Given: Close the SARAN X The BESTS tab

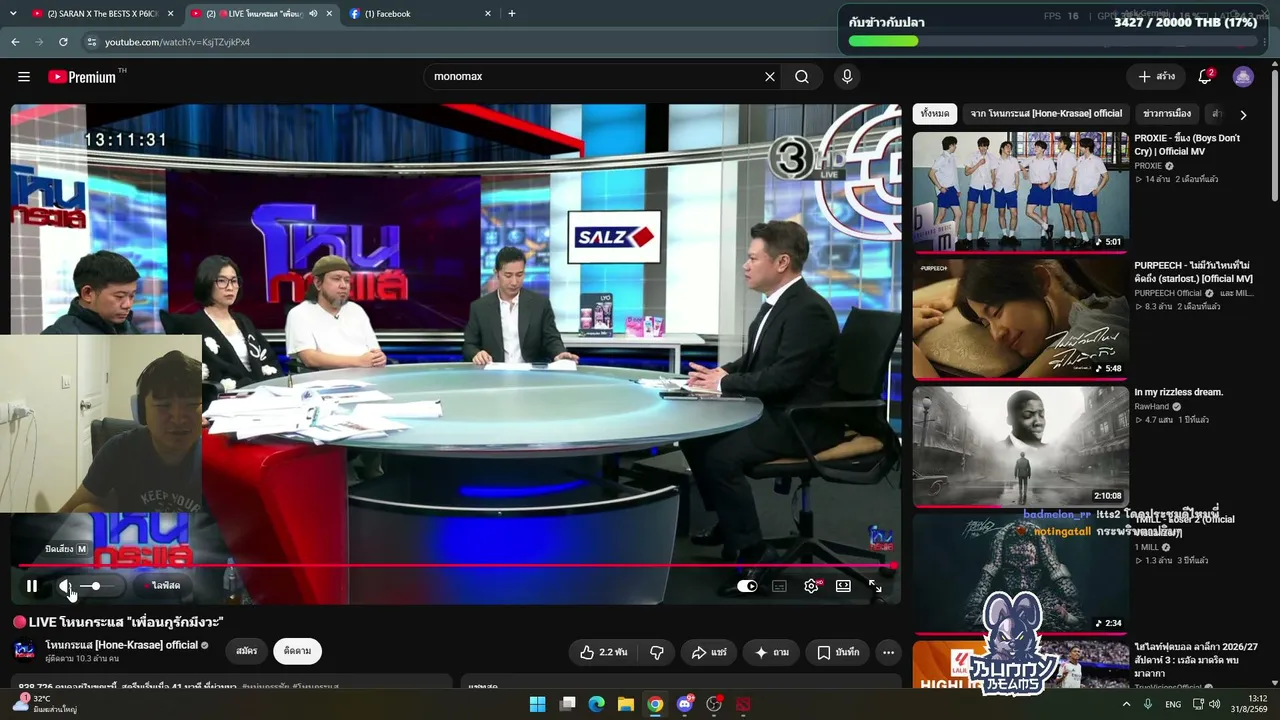Looking at the screenshot, I should (x=171, y=14).
